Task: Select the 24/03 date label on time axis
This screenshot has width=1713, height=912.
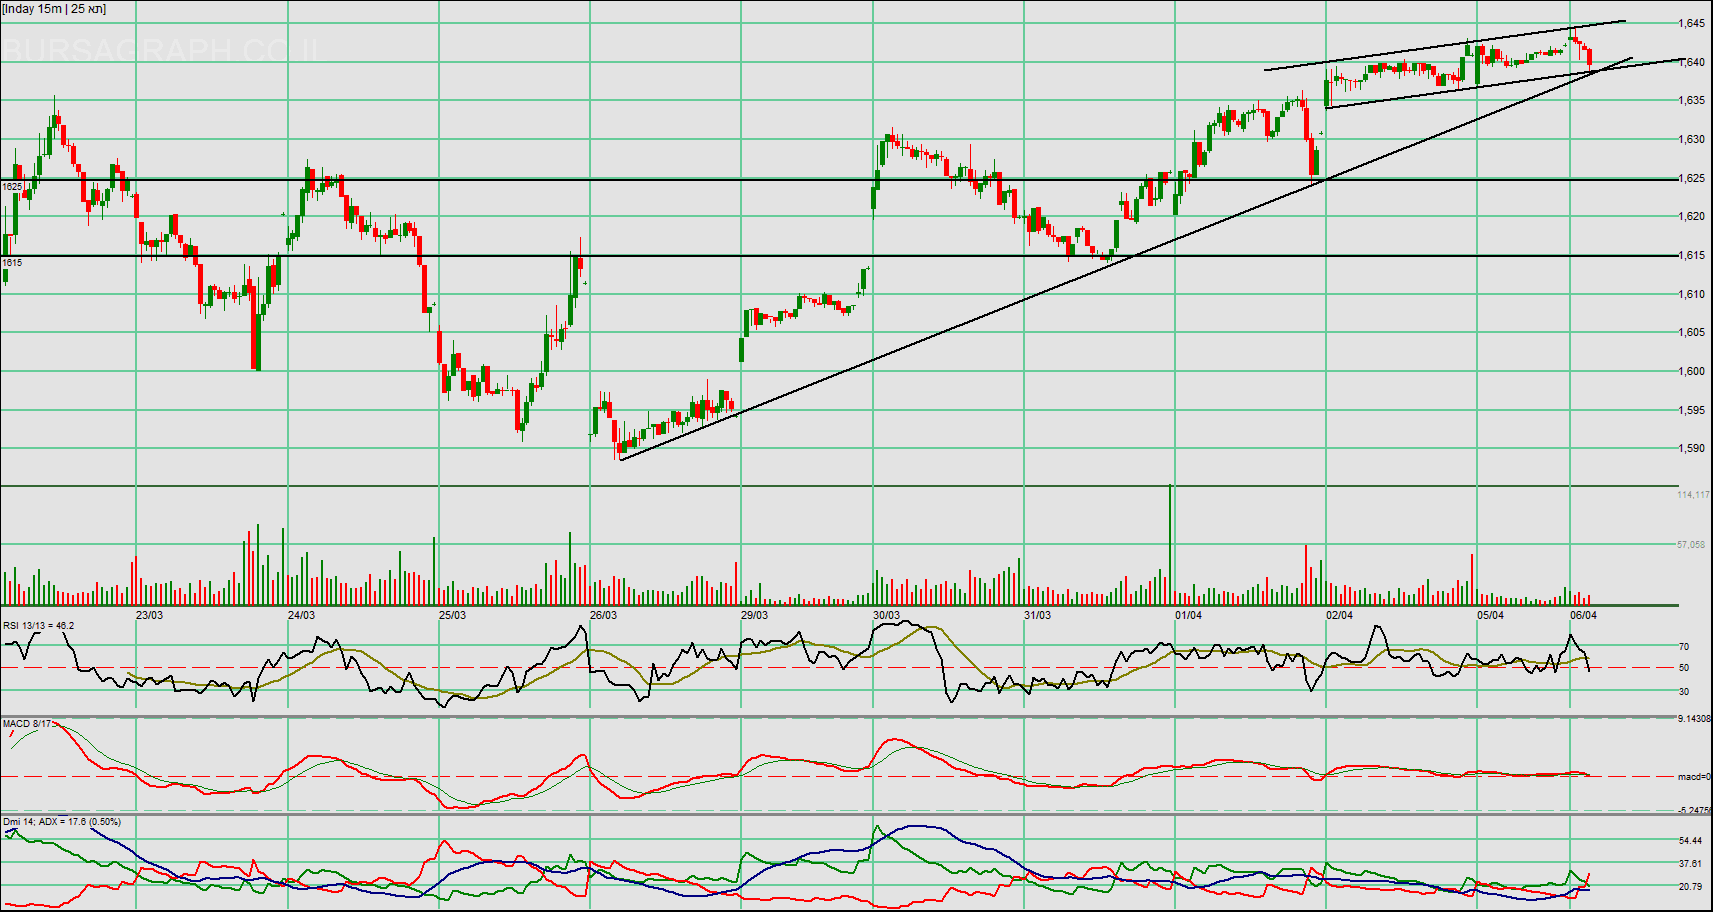Action: pos(301,615)
